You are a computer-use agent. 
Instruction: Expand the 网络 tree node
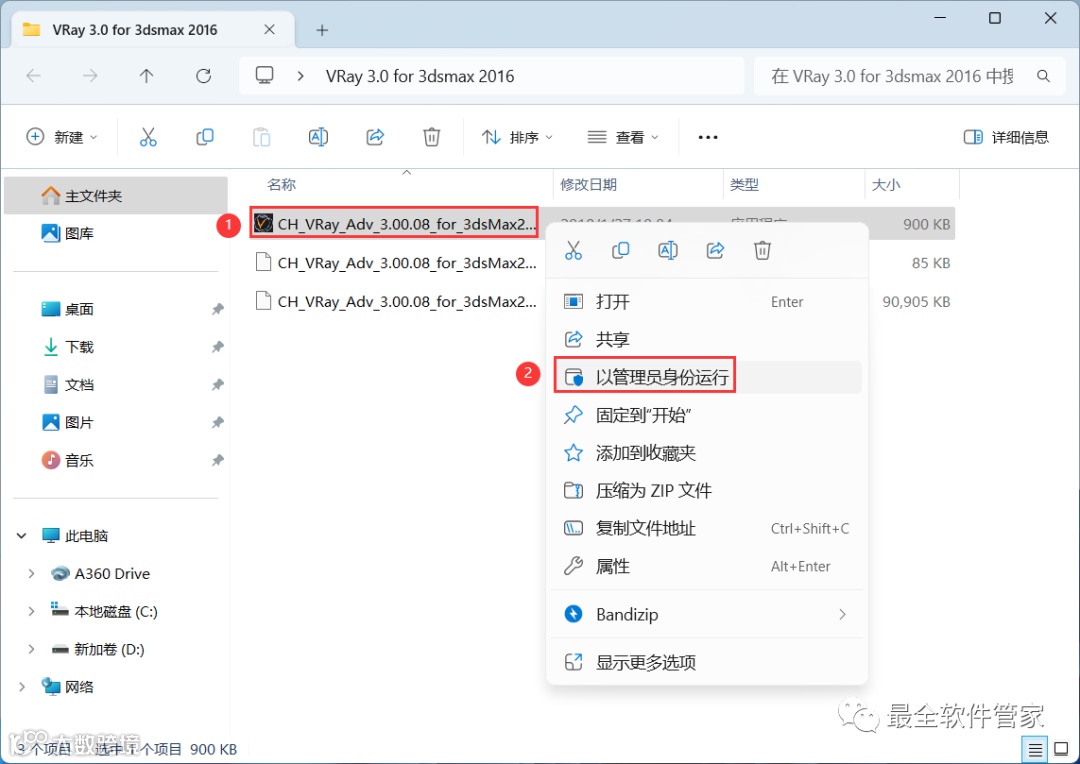21,687
